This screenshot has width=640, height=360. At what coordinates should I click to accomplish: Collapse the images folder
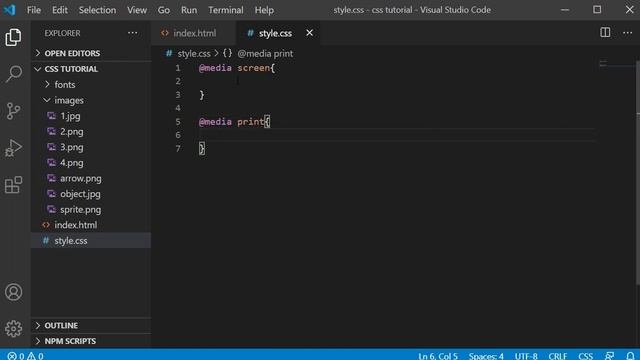pyautogui.click(x=91, y=100)
